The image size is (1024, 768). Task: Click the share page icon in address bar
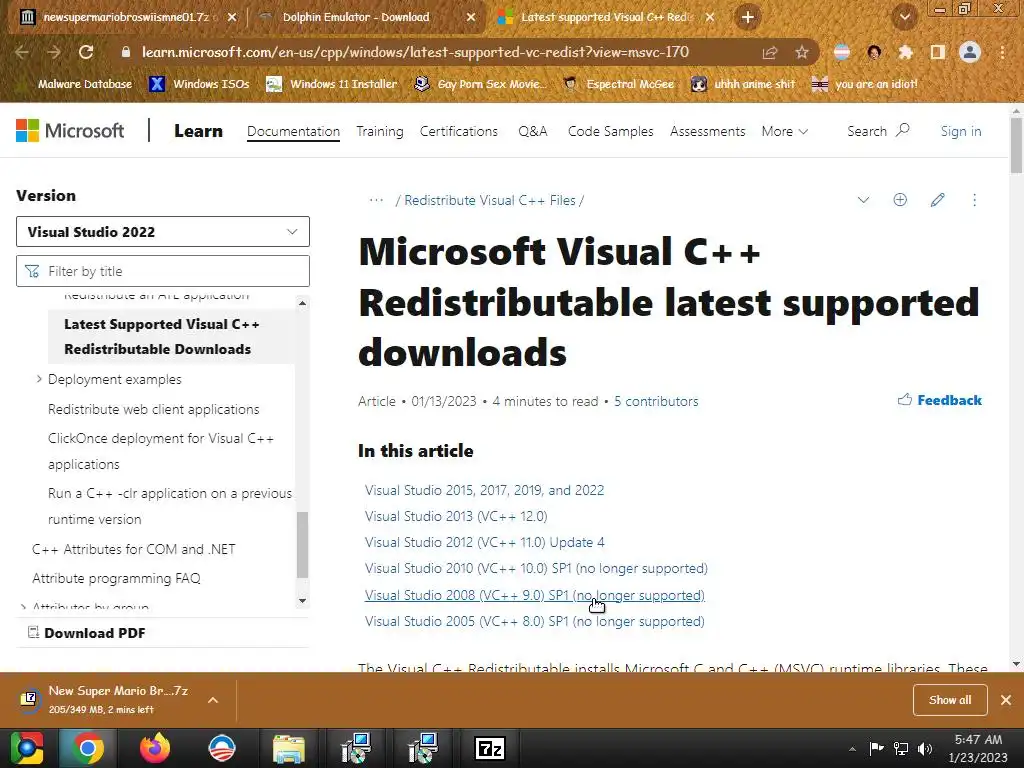(770, 52)
